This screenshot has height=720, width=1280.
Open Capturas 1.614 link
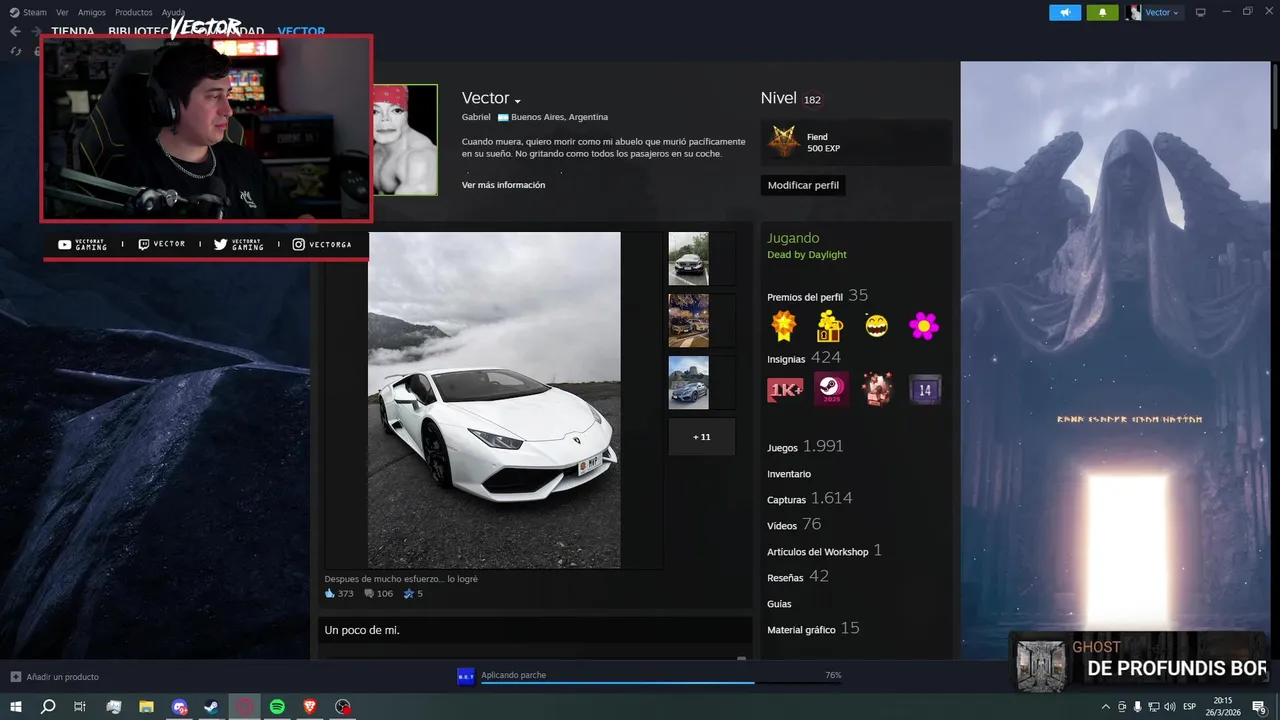point(809,499)
